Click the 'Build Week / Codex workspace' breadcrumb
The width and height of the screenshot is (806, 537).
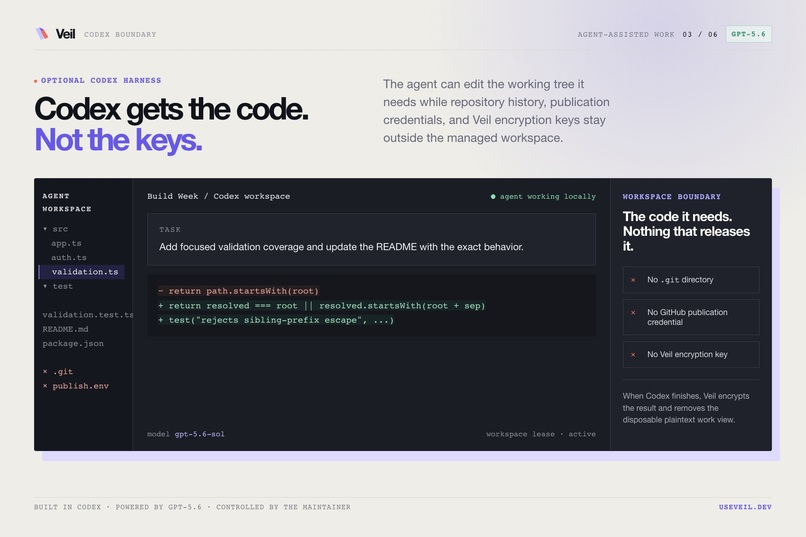[218, 196]
